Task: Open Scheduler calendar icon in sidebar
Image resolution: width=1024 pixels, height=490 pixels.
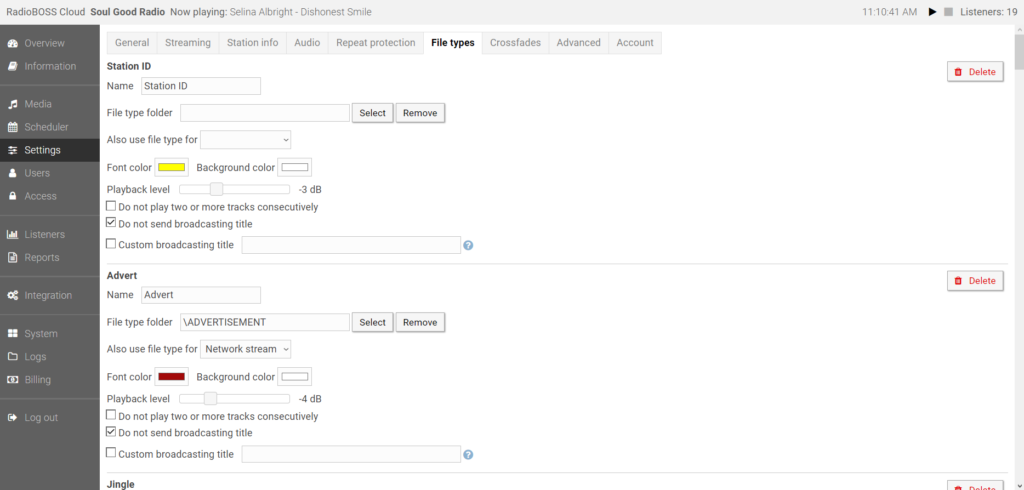Action: click(x=13, y=127)
